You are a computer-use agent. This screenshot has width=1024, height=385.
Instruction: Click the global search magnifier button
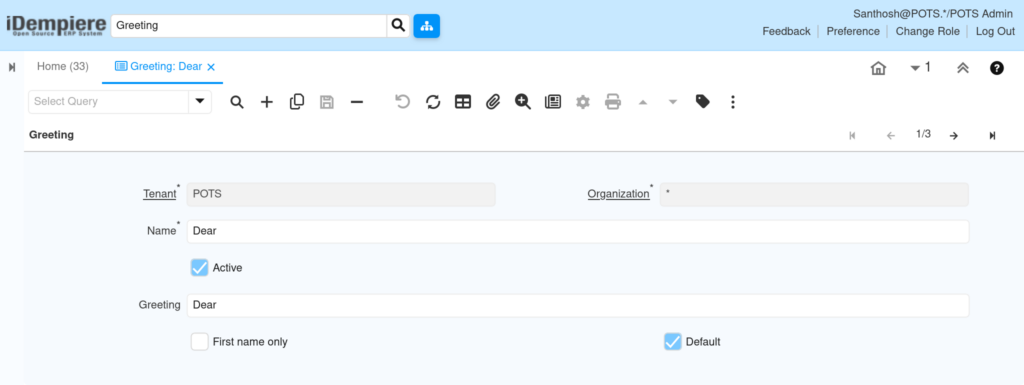tap(398, 26)
